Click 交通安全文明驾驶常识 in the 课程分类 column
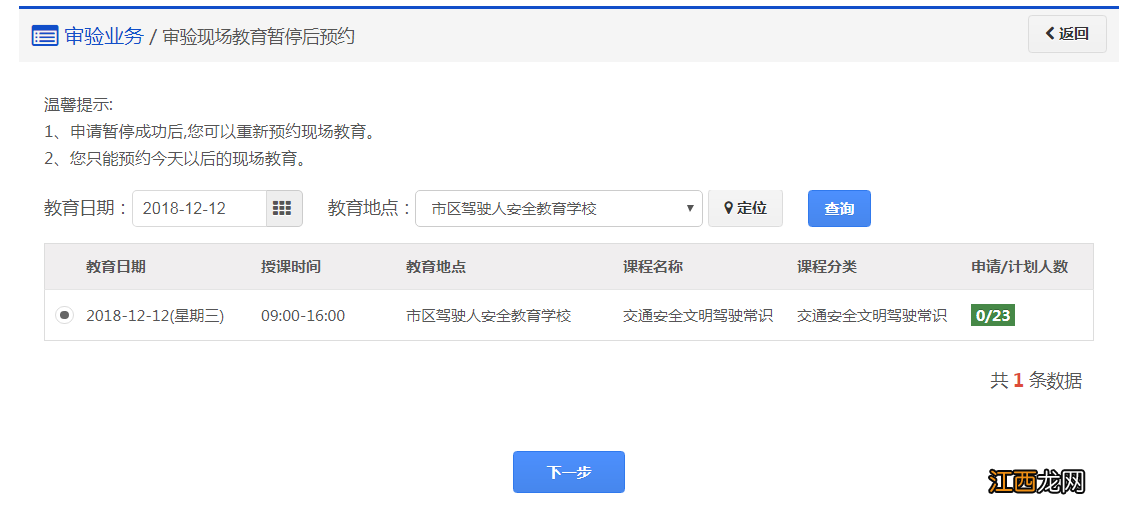The image size is (1122, 512). (872, 315)
